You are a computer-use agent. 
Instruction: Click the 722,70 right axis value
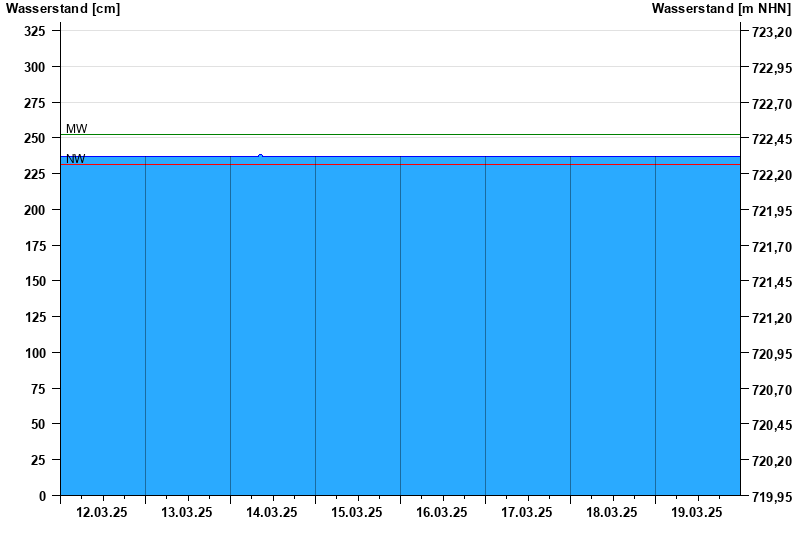772,104
